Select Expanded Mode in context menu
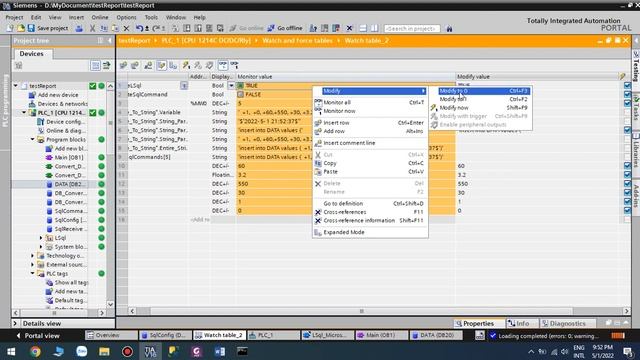This screenshot has width=640, height=360. coord(370,232)
